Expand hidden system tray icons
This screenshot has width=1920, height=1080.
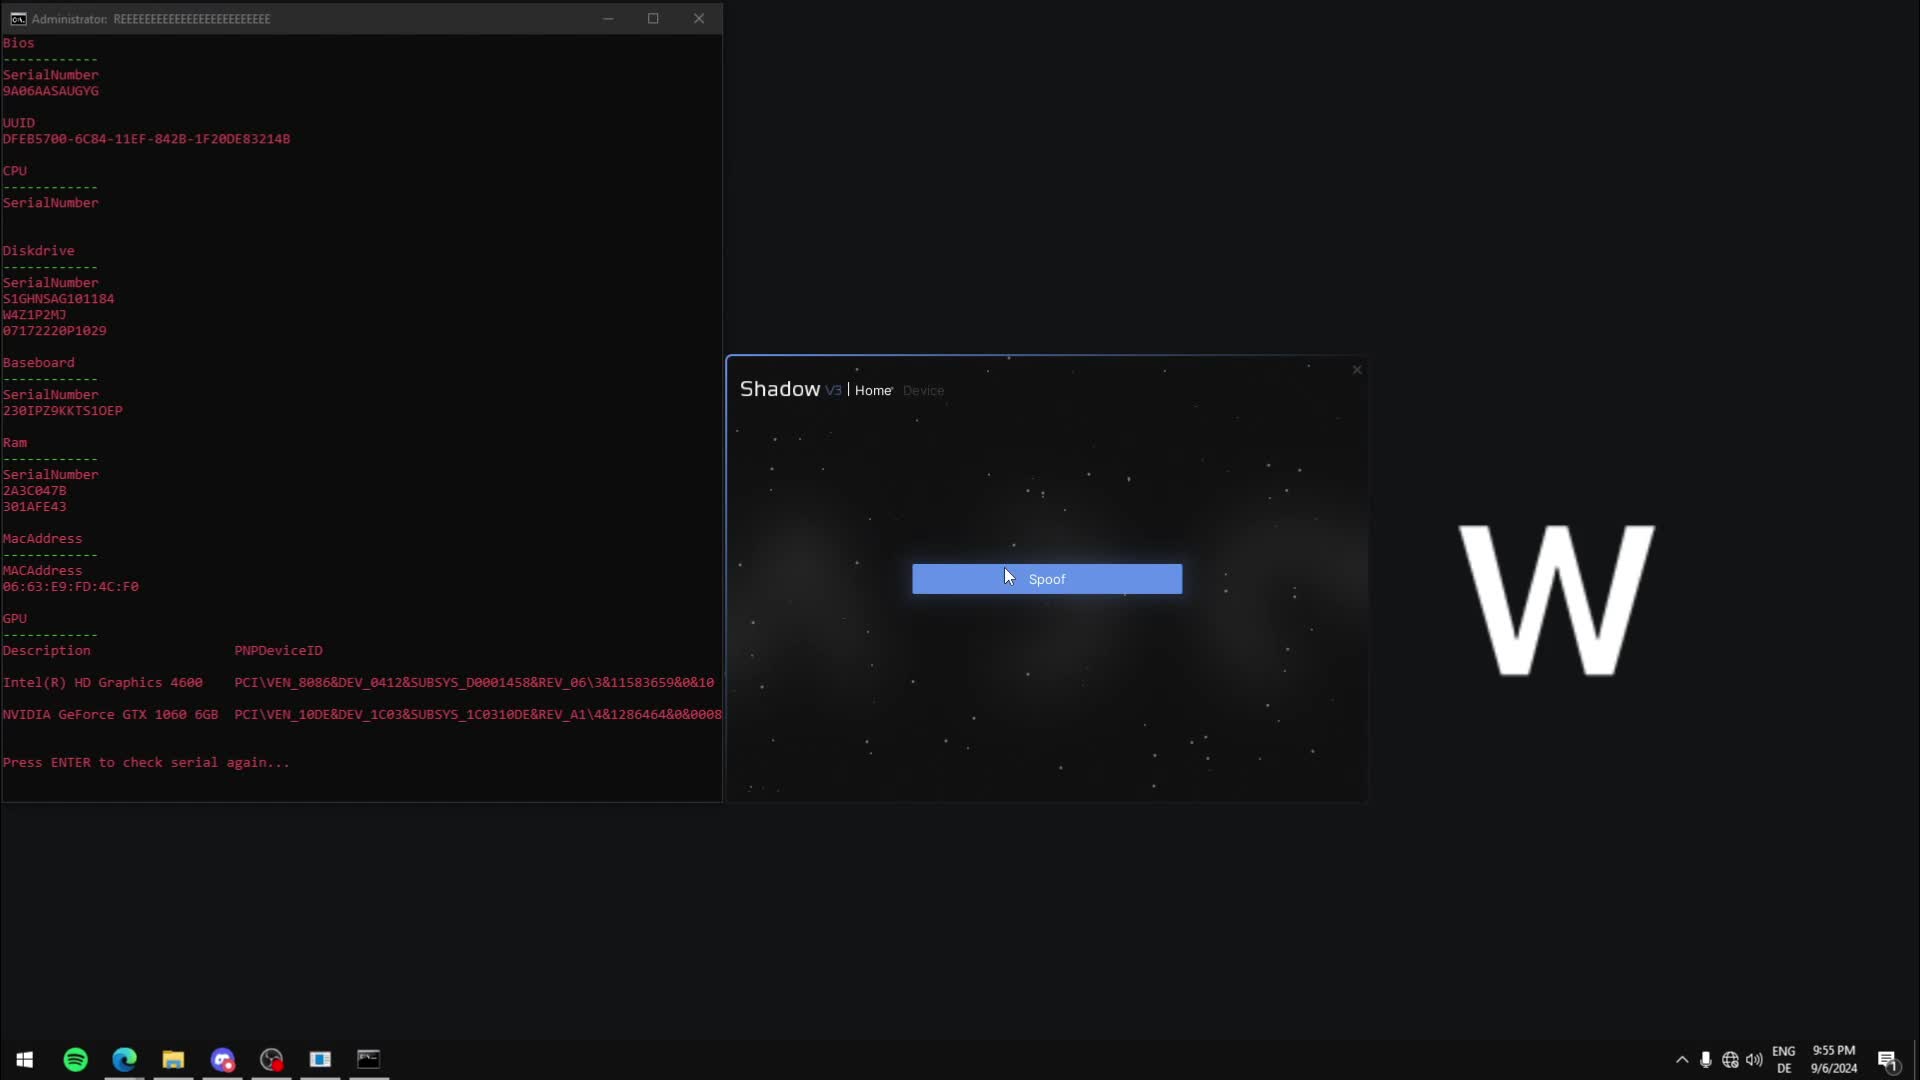[1682, 1060]
